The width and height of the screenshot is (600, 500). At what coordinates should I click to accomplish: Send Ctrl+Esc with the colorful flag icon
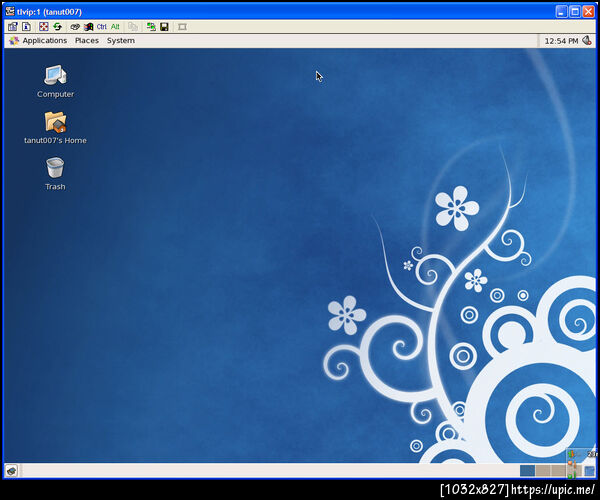[89, 27]
